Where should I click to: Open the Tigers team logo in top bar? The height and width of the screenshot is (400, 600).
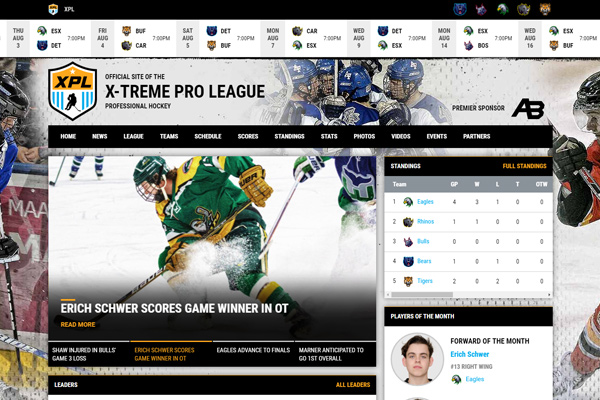pyautogui.click(x=545, y=9)
